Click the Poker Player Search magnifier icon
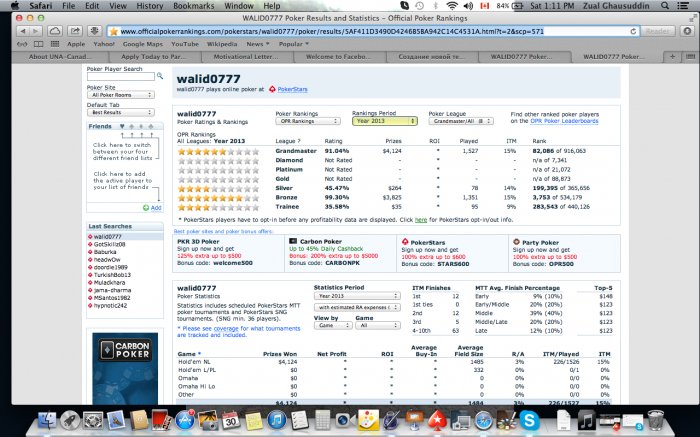The image size is (700, 437). coord(160,76)
